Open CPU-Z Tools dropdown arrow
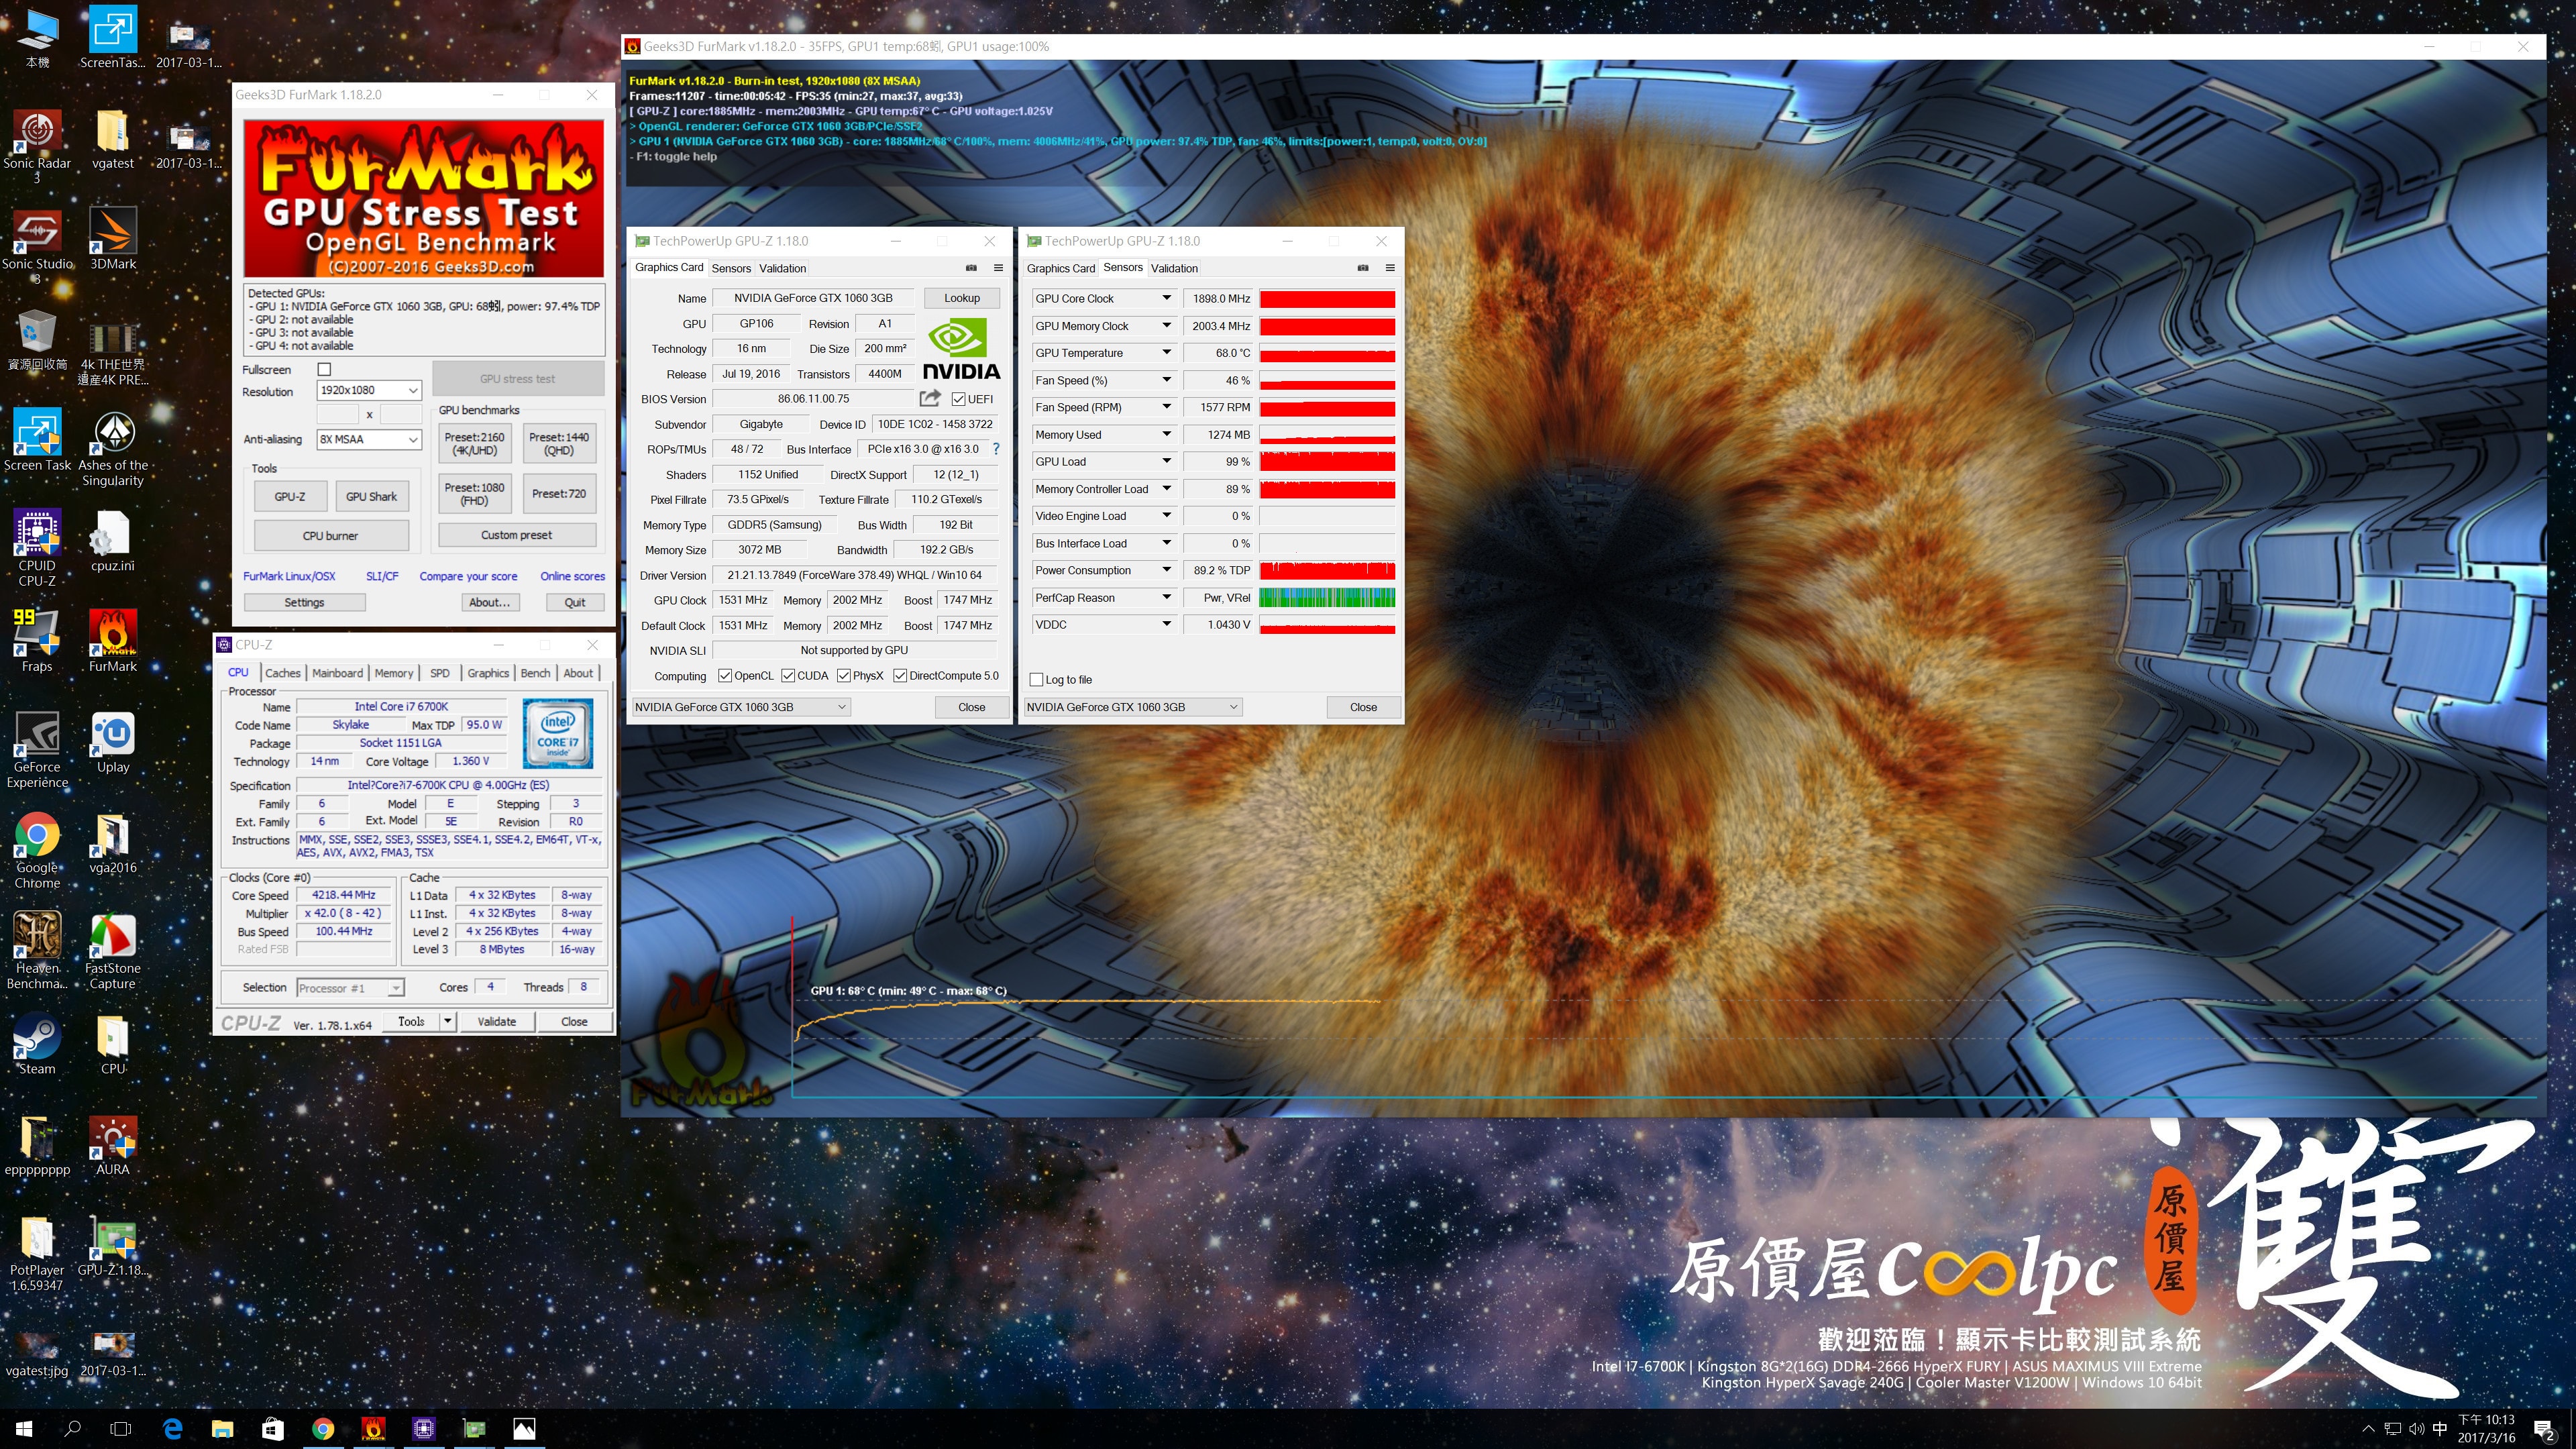The image size is (2576, 1449). pos(448,1021)
